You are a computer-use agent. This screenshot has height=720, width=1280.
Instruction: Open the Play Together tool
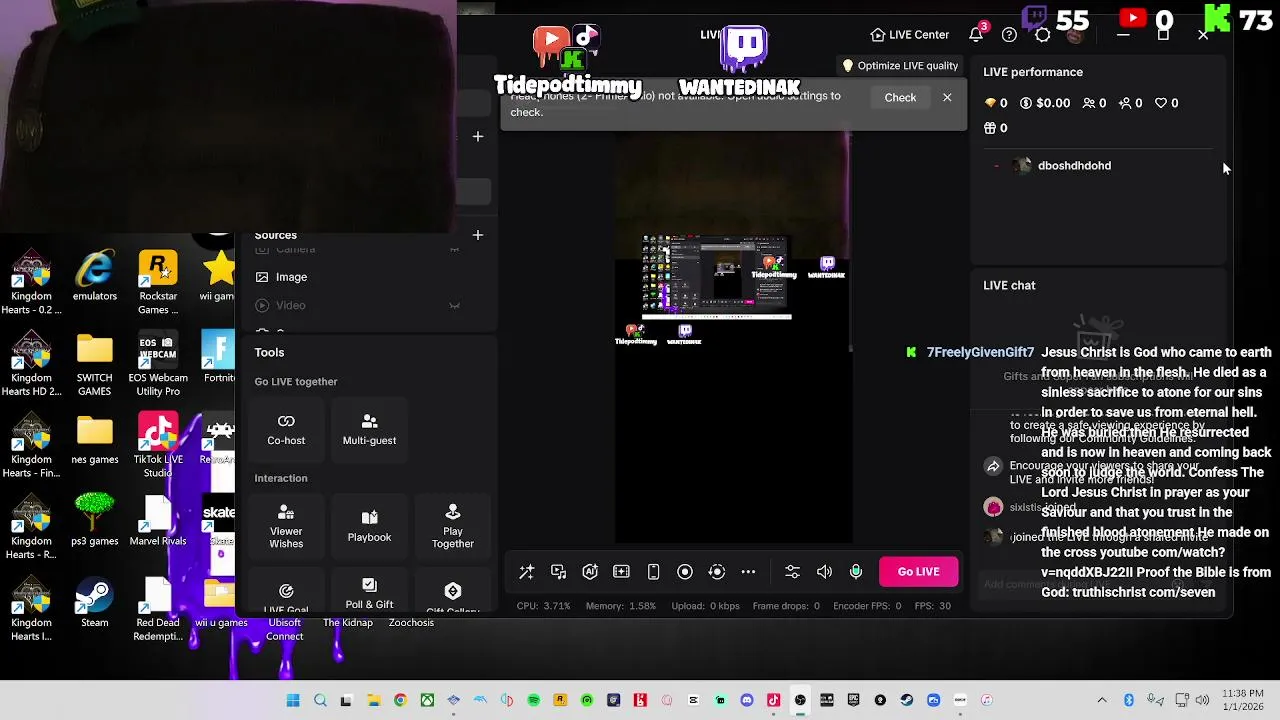pos(453,526)
